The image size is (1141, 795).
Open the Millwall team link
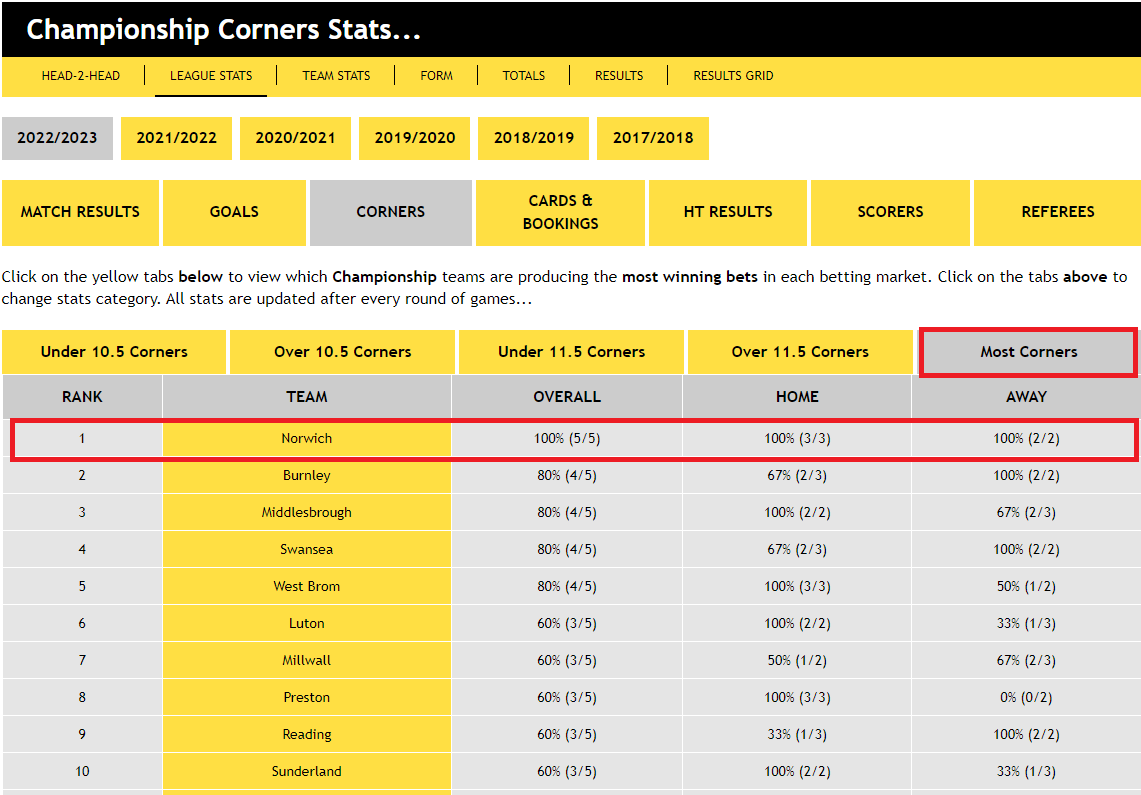(x=306, y=661)
